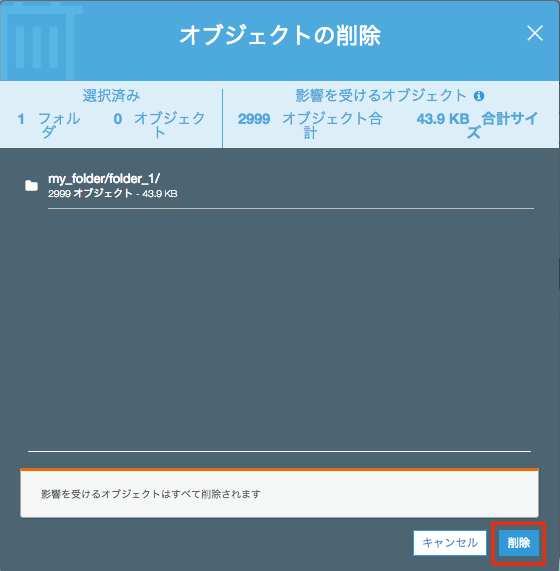560x571 pixels.
Task: Cancel deletion via the キャンセル button
Action: tap(450, 543)
